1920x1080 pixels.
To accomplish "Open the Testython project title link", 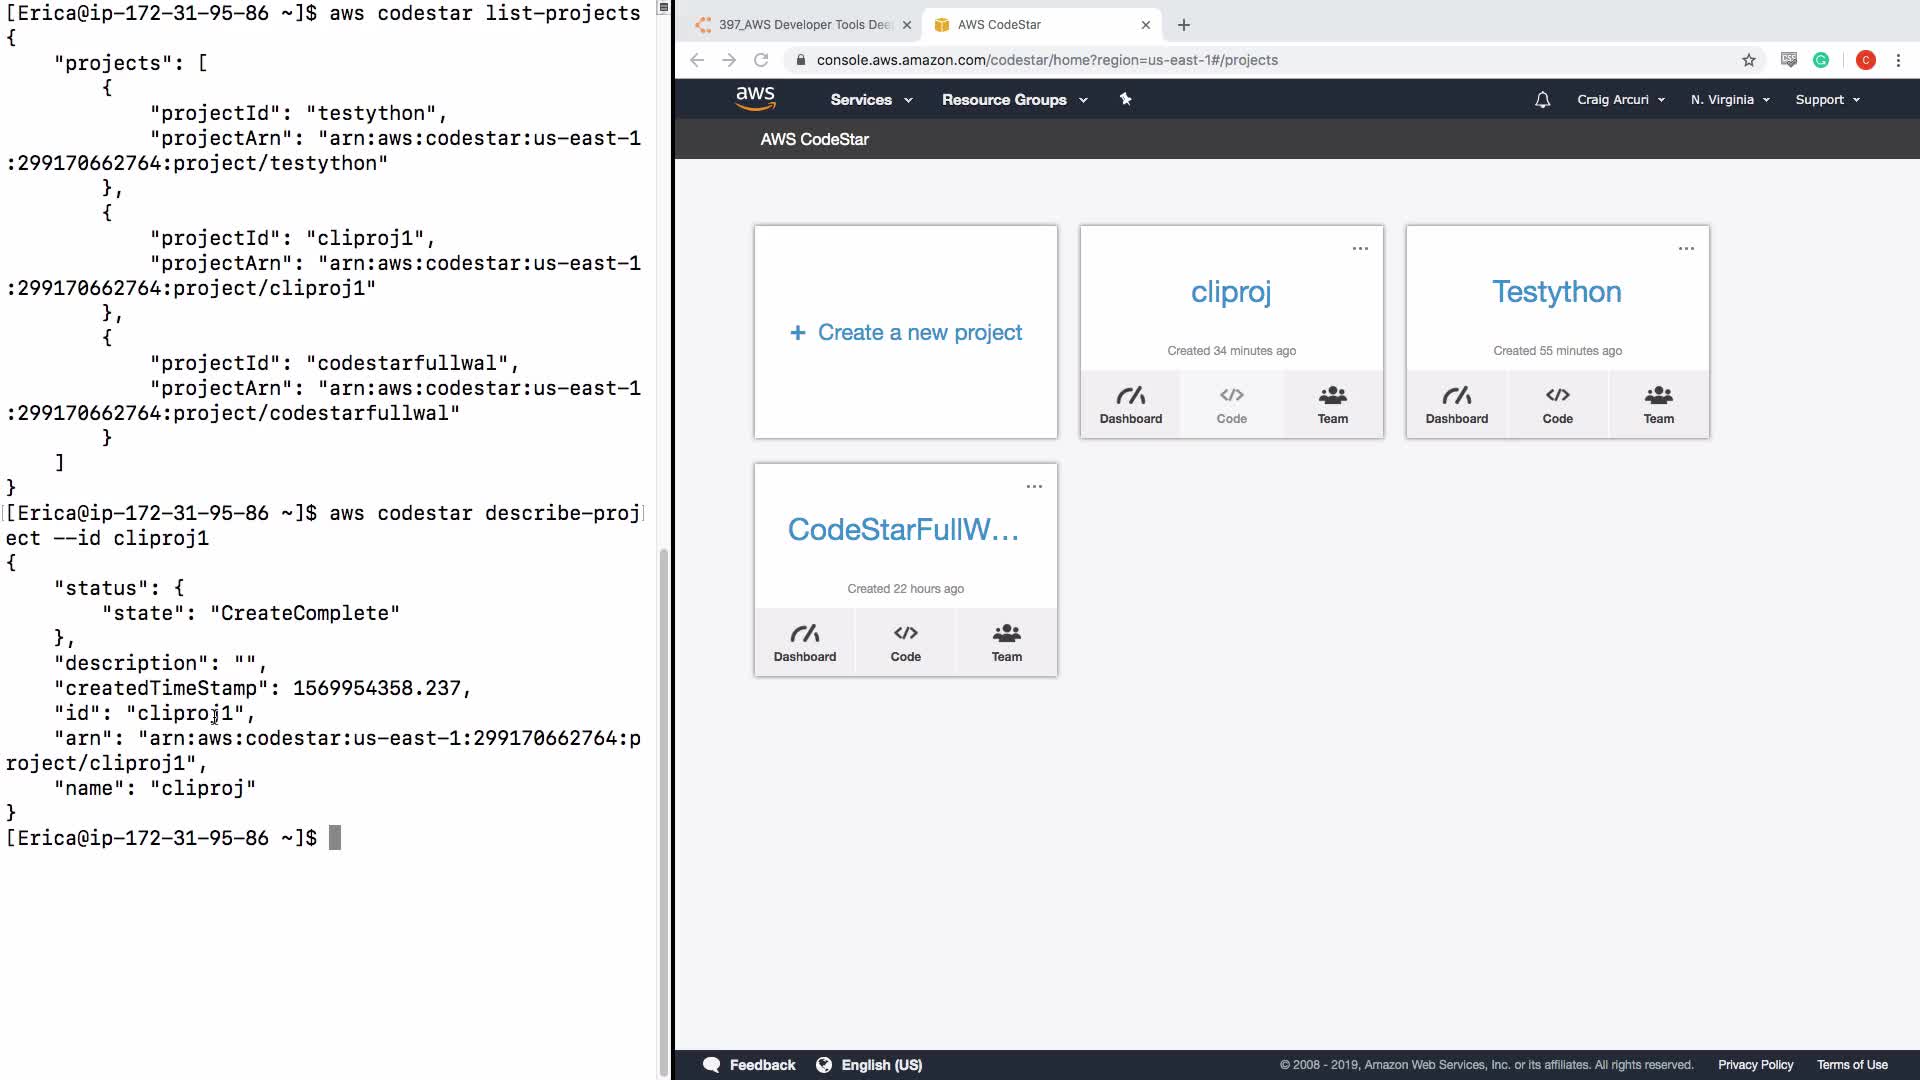I will pyautogui.click(x=1557, y=291).
